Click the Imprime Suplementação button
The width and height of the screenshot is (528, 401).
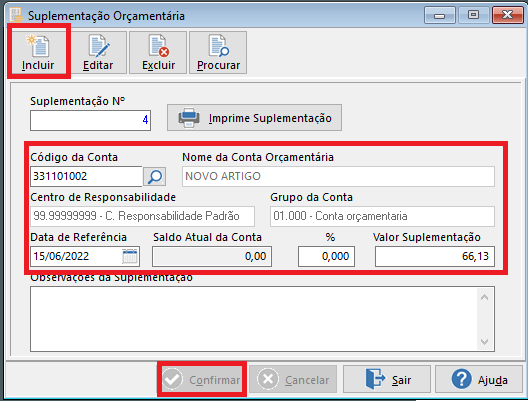(254, 118)
